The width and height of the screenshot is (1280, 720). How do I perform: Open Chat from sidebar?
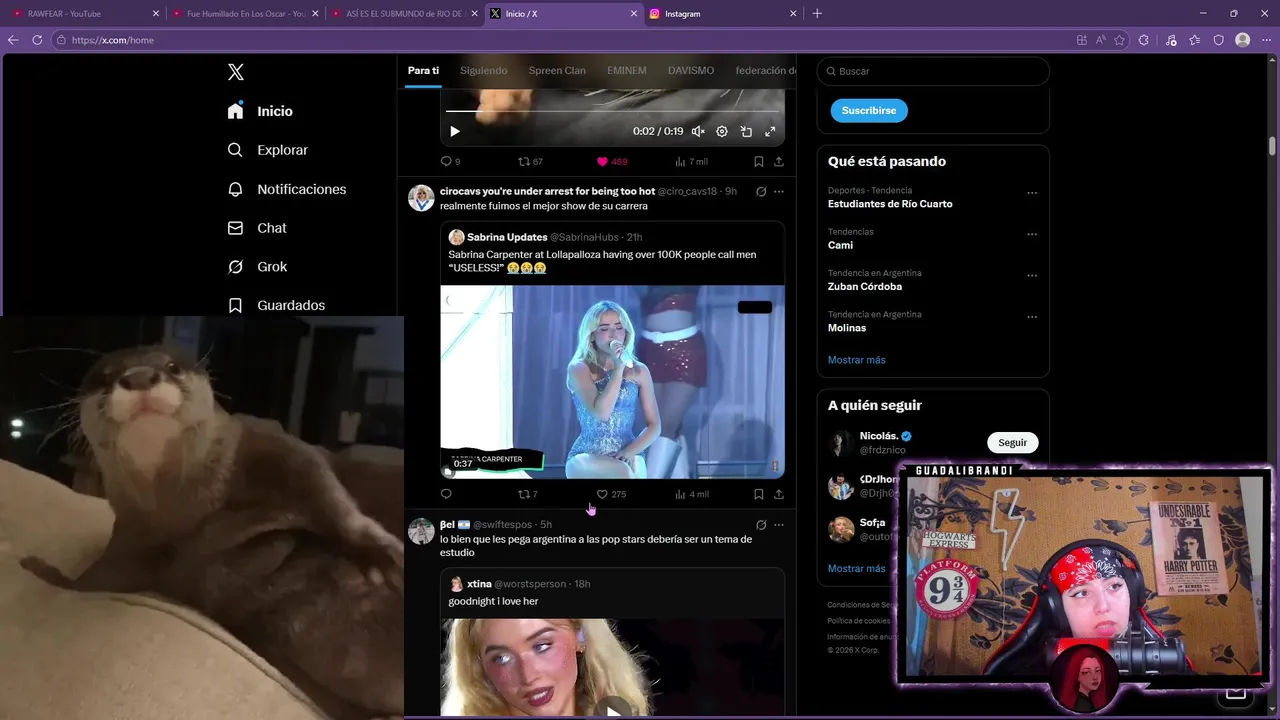coord(256,228)
